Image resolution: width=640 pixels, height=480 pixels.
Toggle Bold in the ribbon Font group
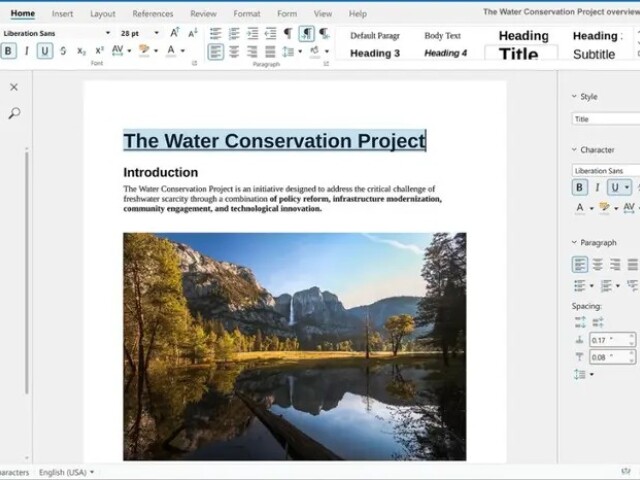pyautogui.click(x=8, y=51)
